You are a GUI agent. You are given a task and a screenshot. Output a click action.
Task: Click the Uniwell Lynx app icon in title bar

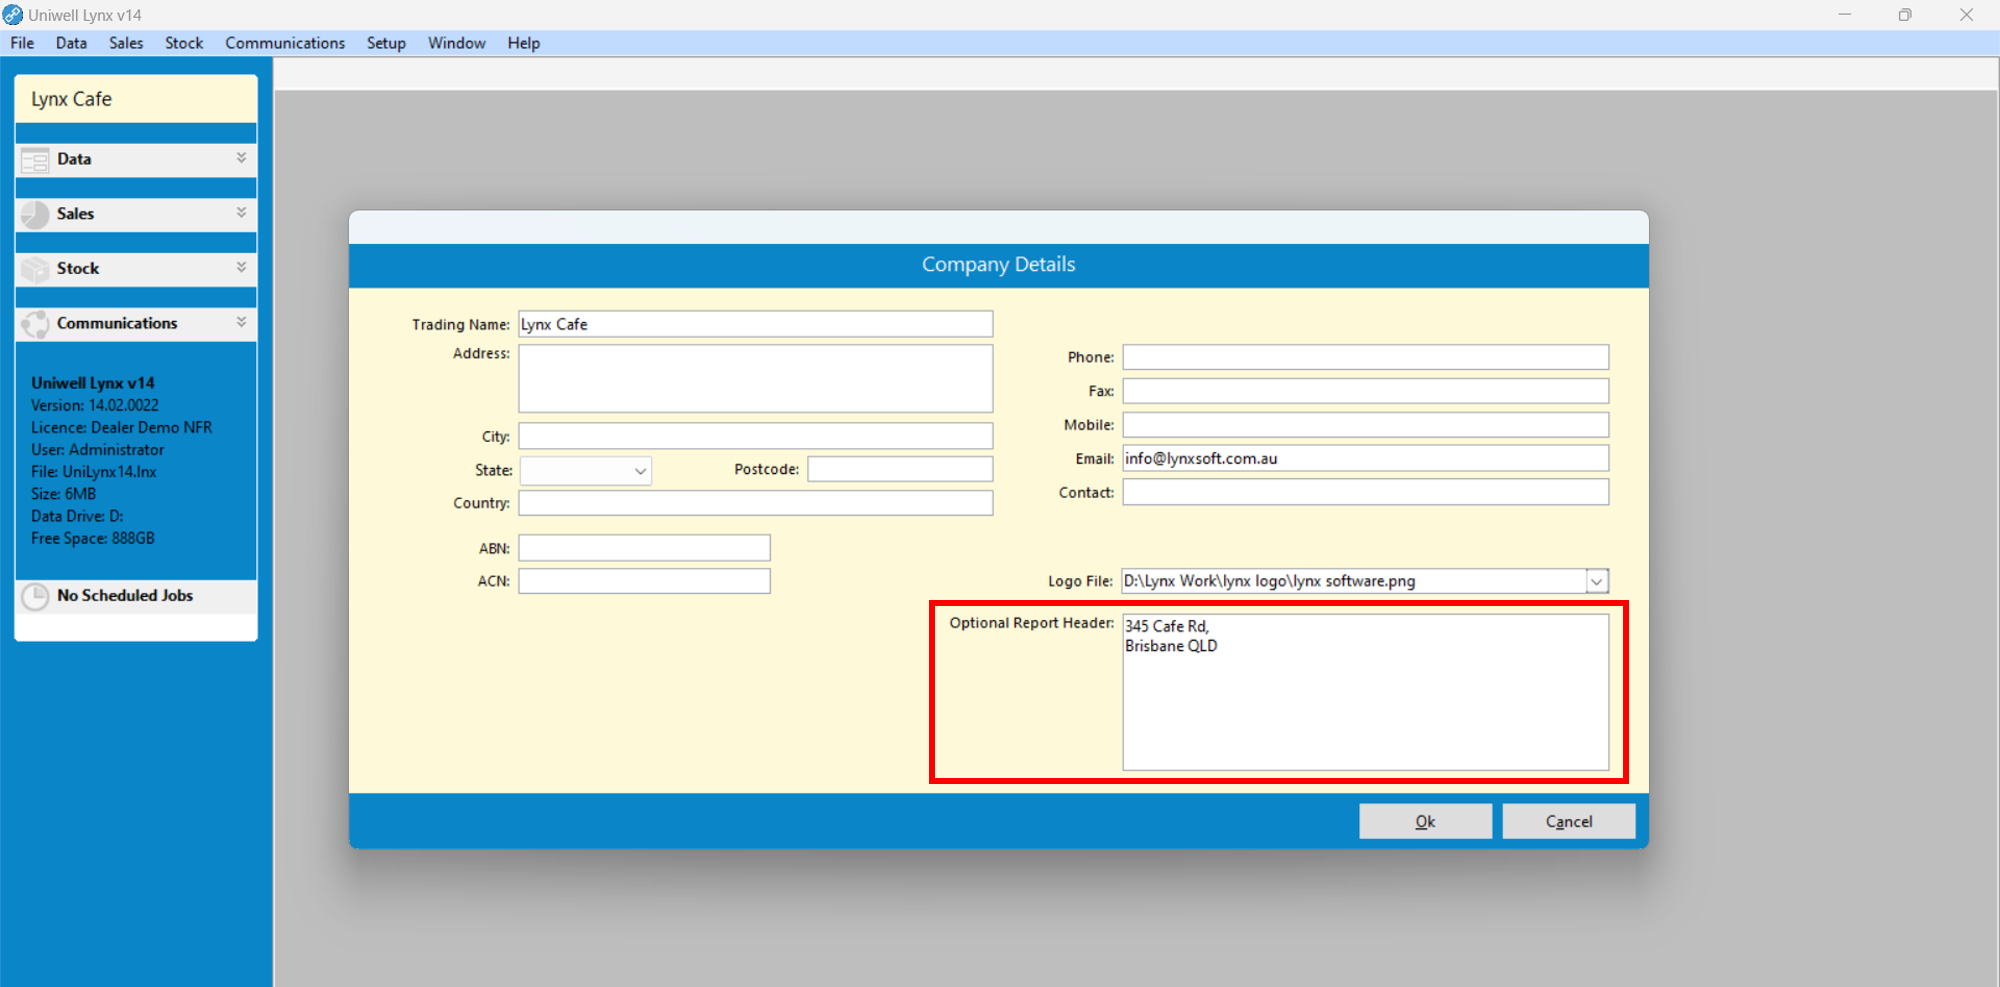[13, 15]
